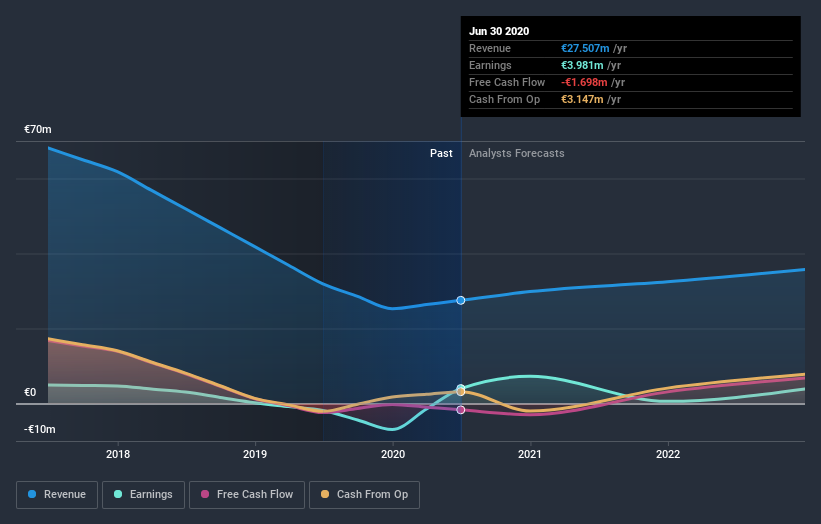
Task: Select the Free Cash Flow data point marker
Action: (461, 410)
